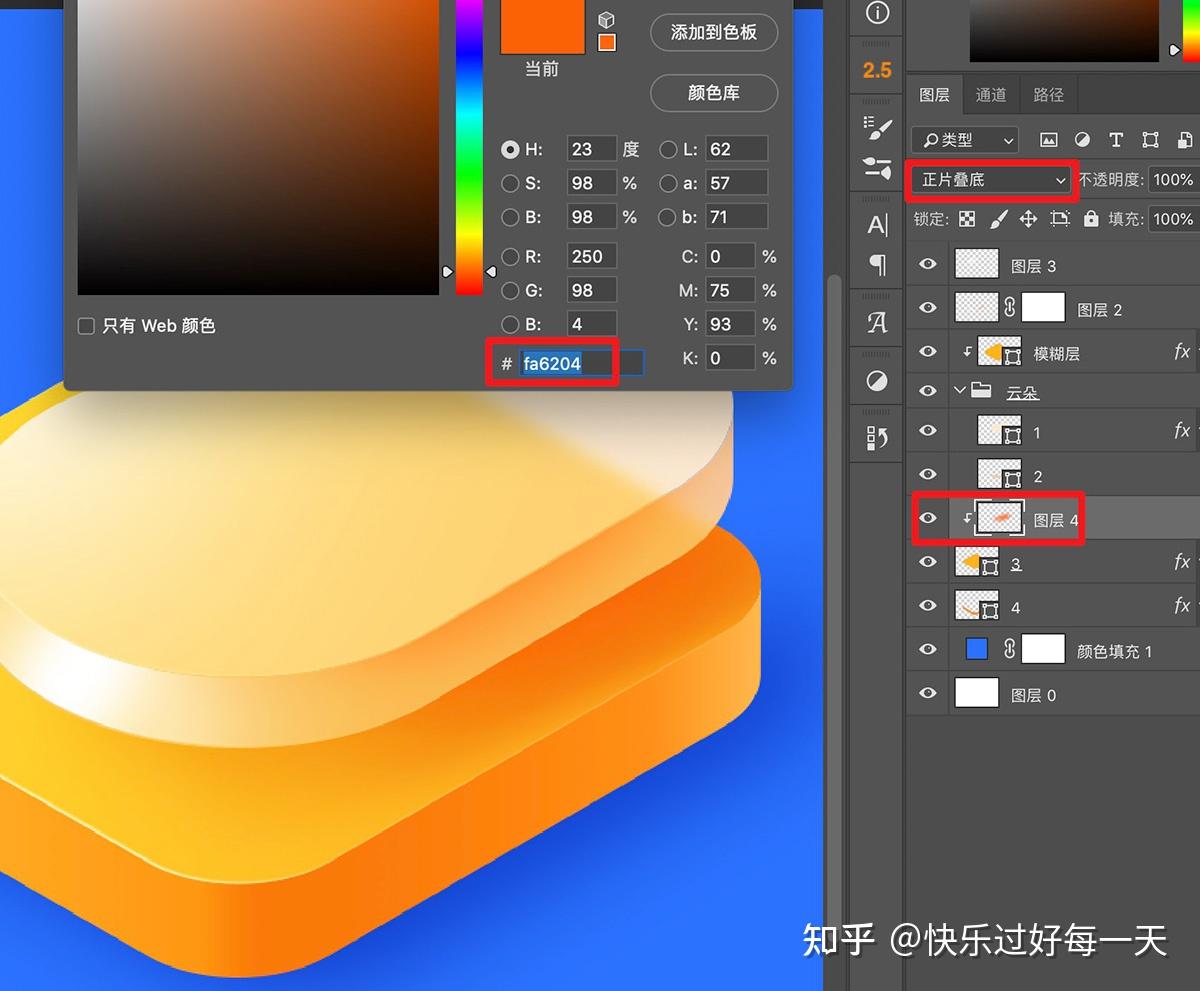The image size is (1200, 991).
Task: Filter layers to show only type layers
Action: [1116, 140]
